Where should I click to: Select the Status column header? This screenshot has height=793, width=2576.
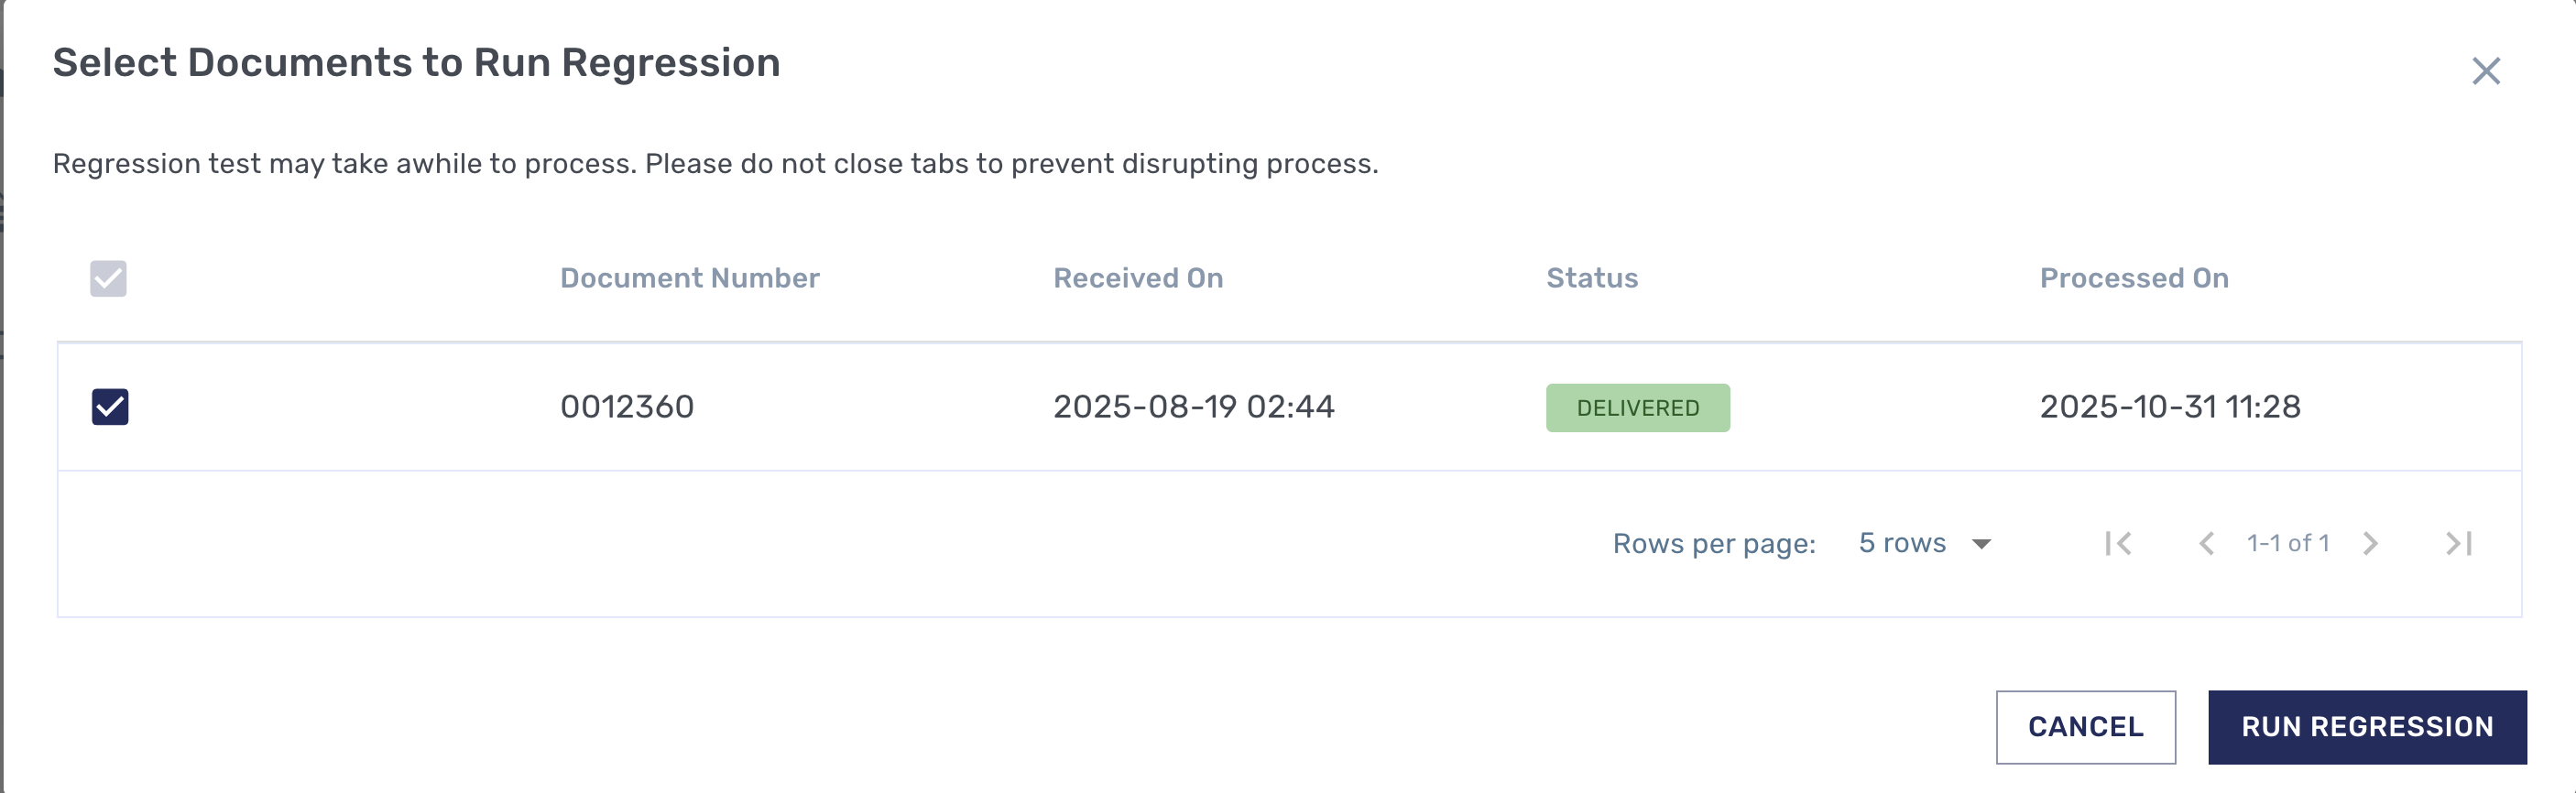(x=1591, y=278)
